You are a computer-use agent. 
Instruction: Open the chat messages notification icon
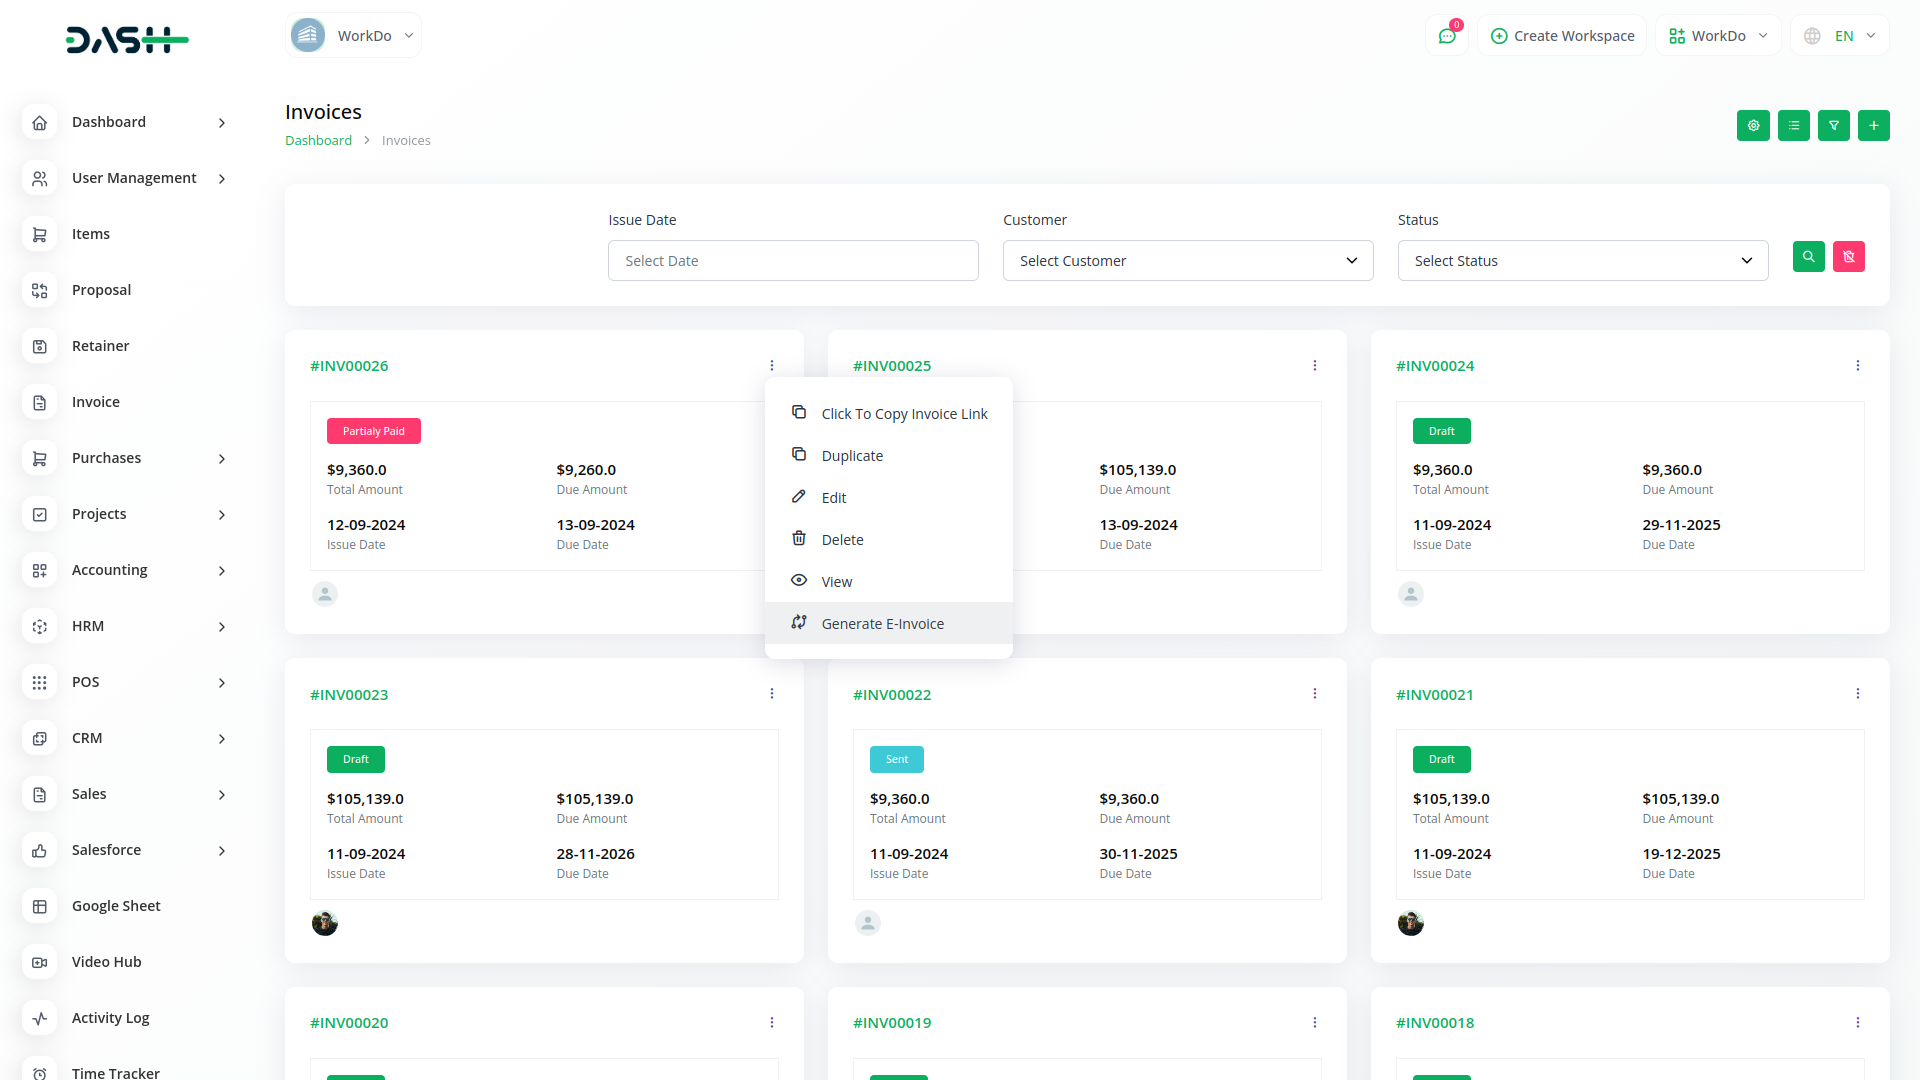(1446, 36)
